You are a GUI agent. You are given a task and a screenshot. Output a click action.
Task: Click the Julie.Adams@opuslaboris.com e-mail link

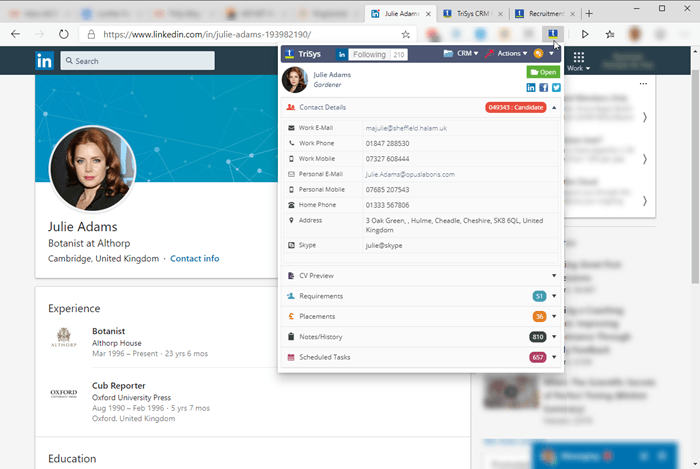410,174
